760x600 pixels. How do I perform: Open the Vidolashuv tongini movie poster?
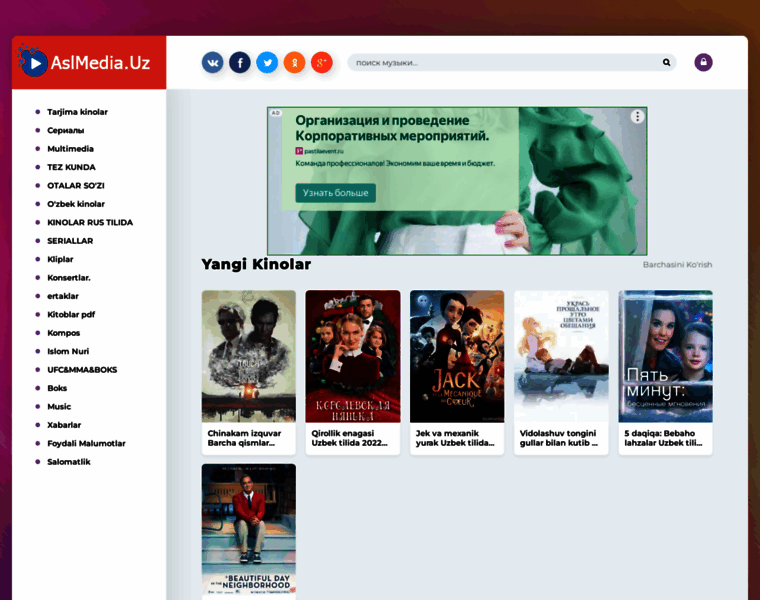coord(561,356)
